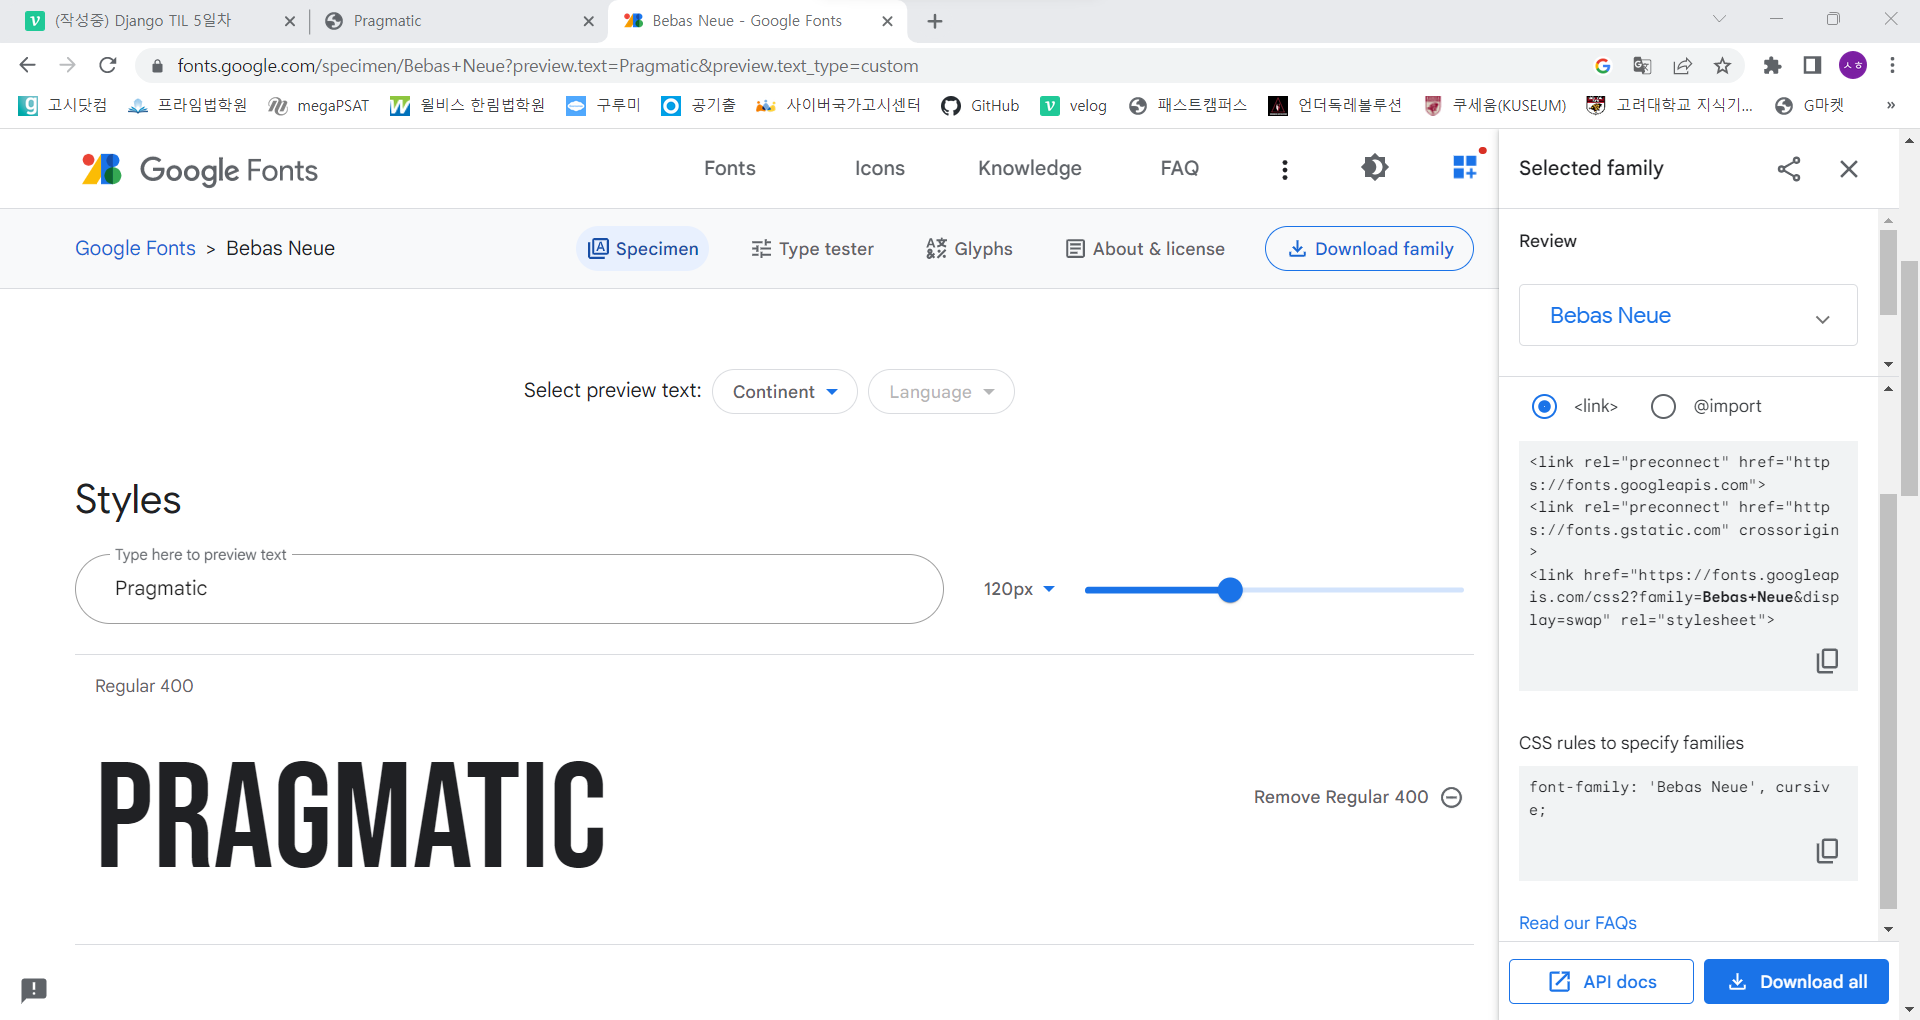Expand the Continent dropdown
1920x1020 pixels.
click(785, 392)
